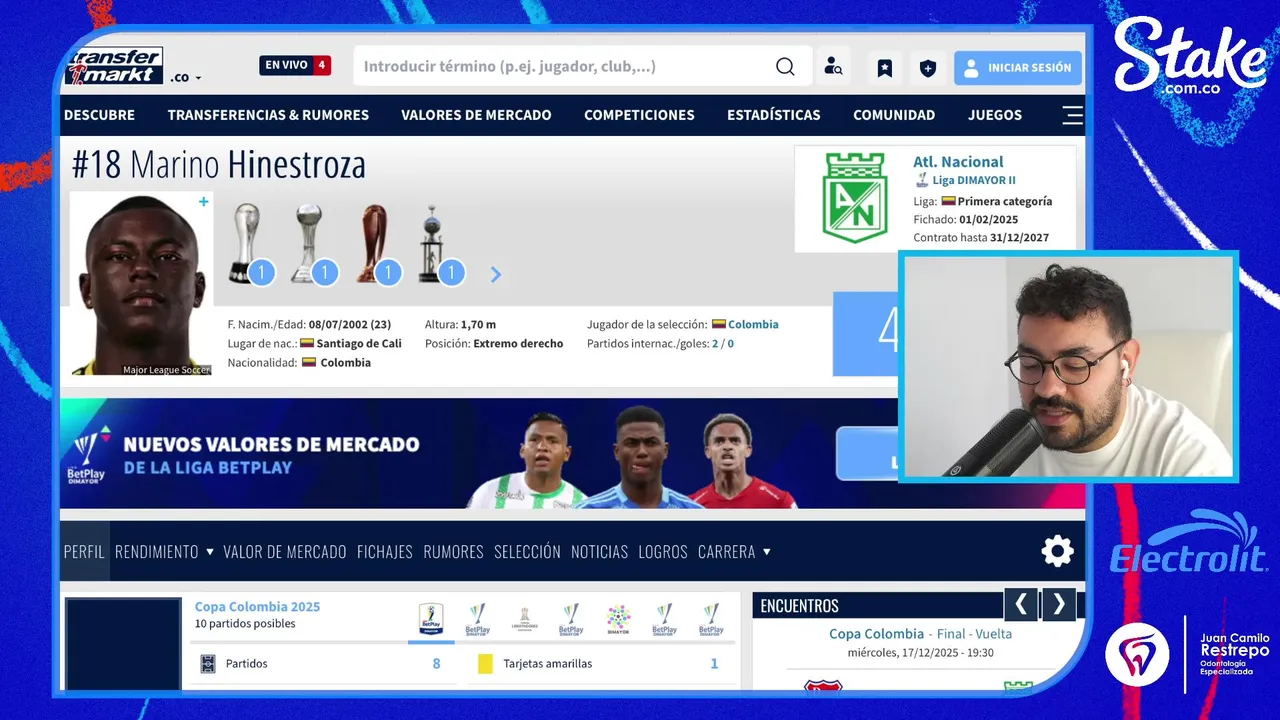Select the second BetPlay Dimayor competition icon

pyautogui.click(x=478, y=620)
